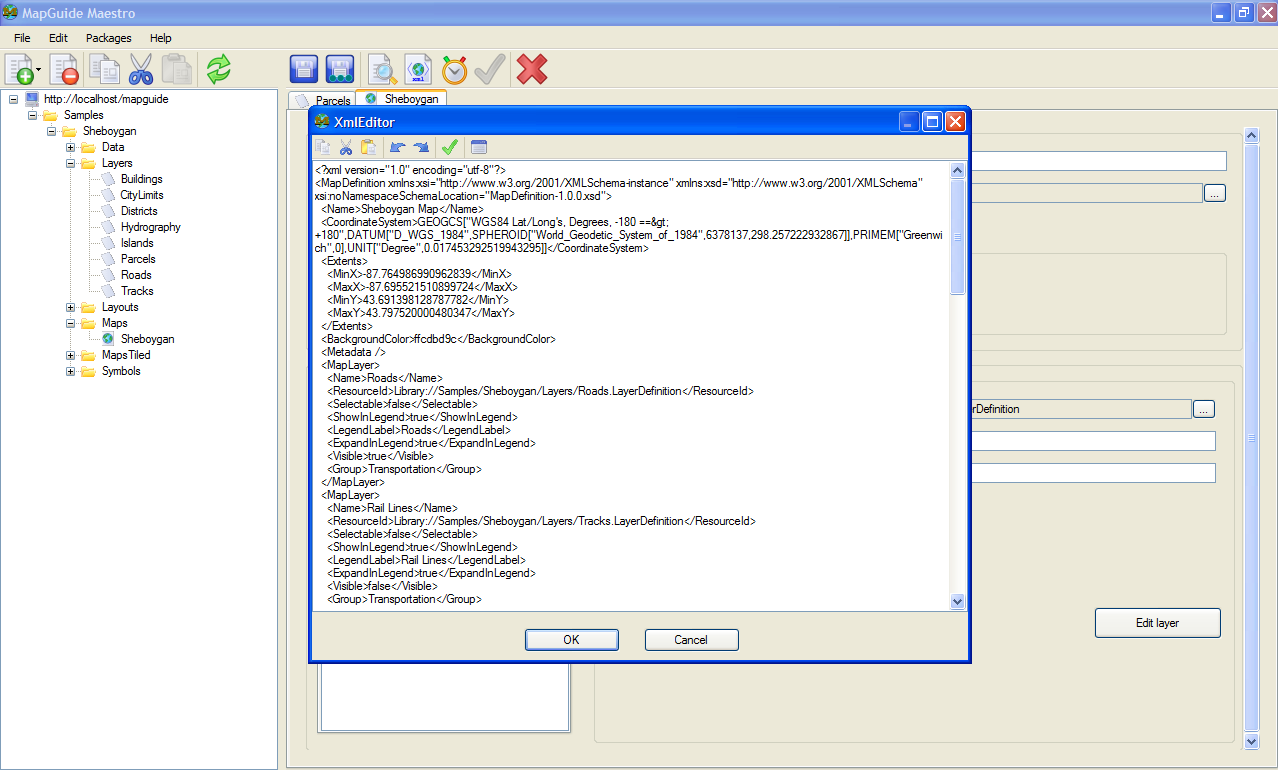Select the CityLimits layer in tree

(142, 195)
